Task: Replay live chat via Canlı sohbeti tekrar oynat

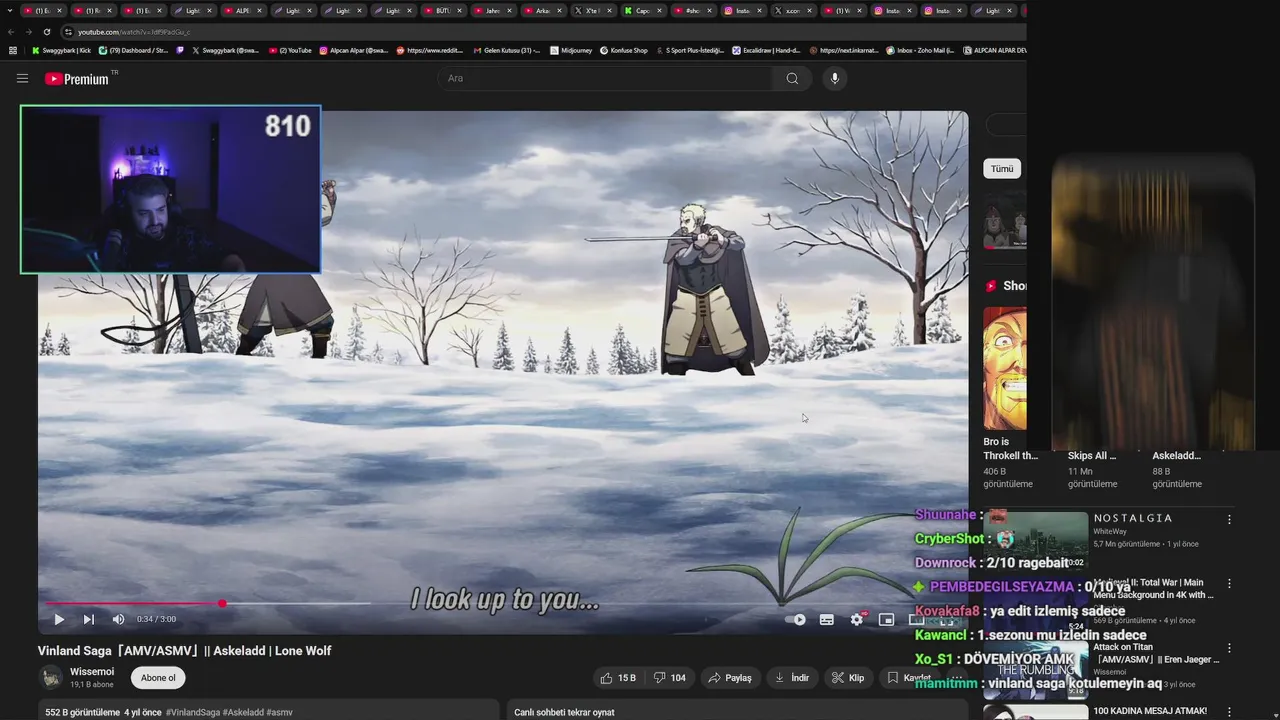Action: (564, 712)
